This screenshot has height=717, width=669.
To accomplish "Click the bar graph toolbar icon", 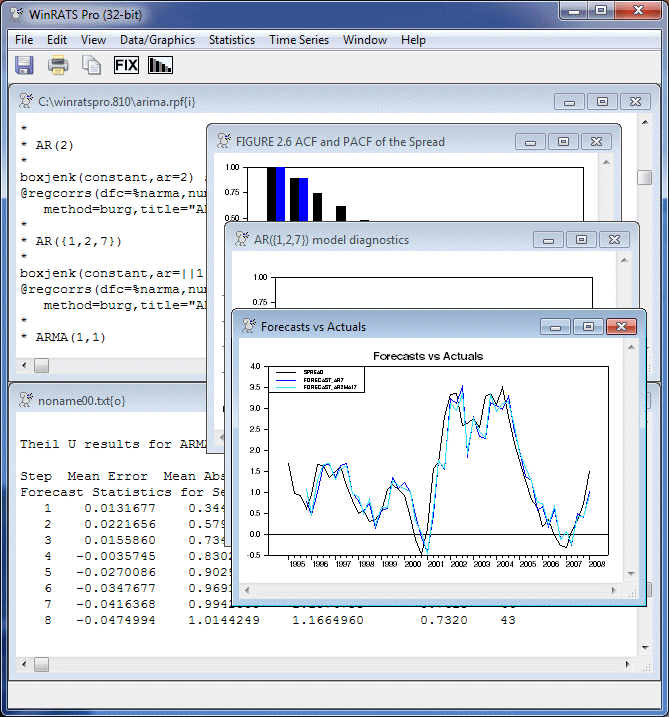I will point(160,65).
